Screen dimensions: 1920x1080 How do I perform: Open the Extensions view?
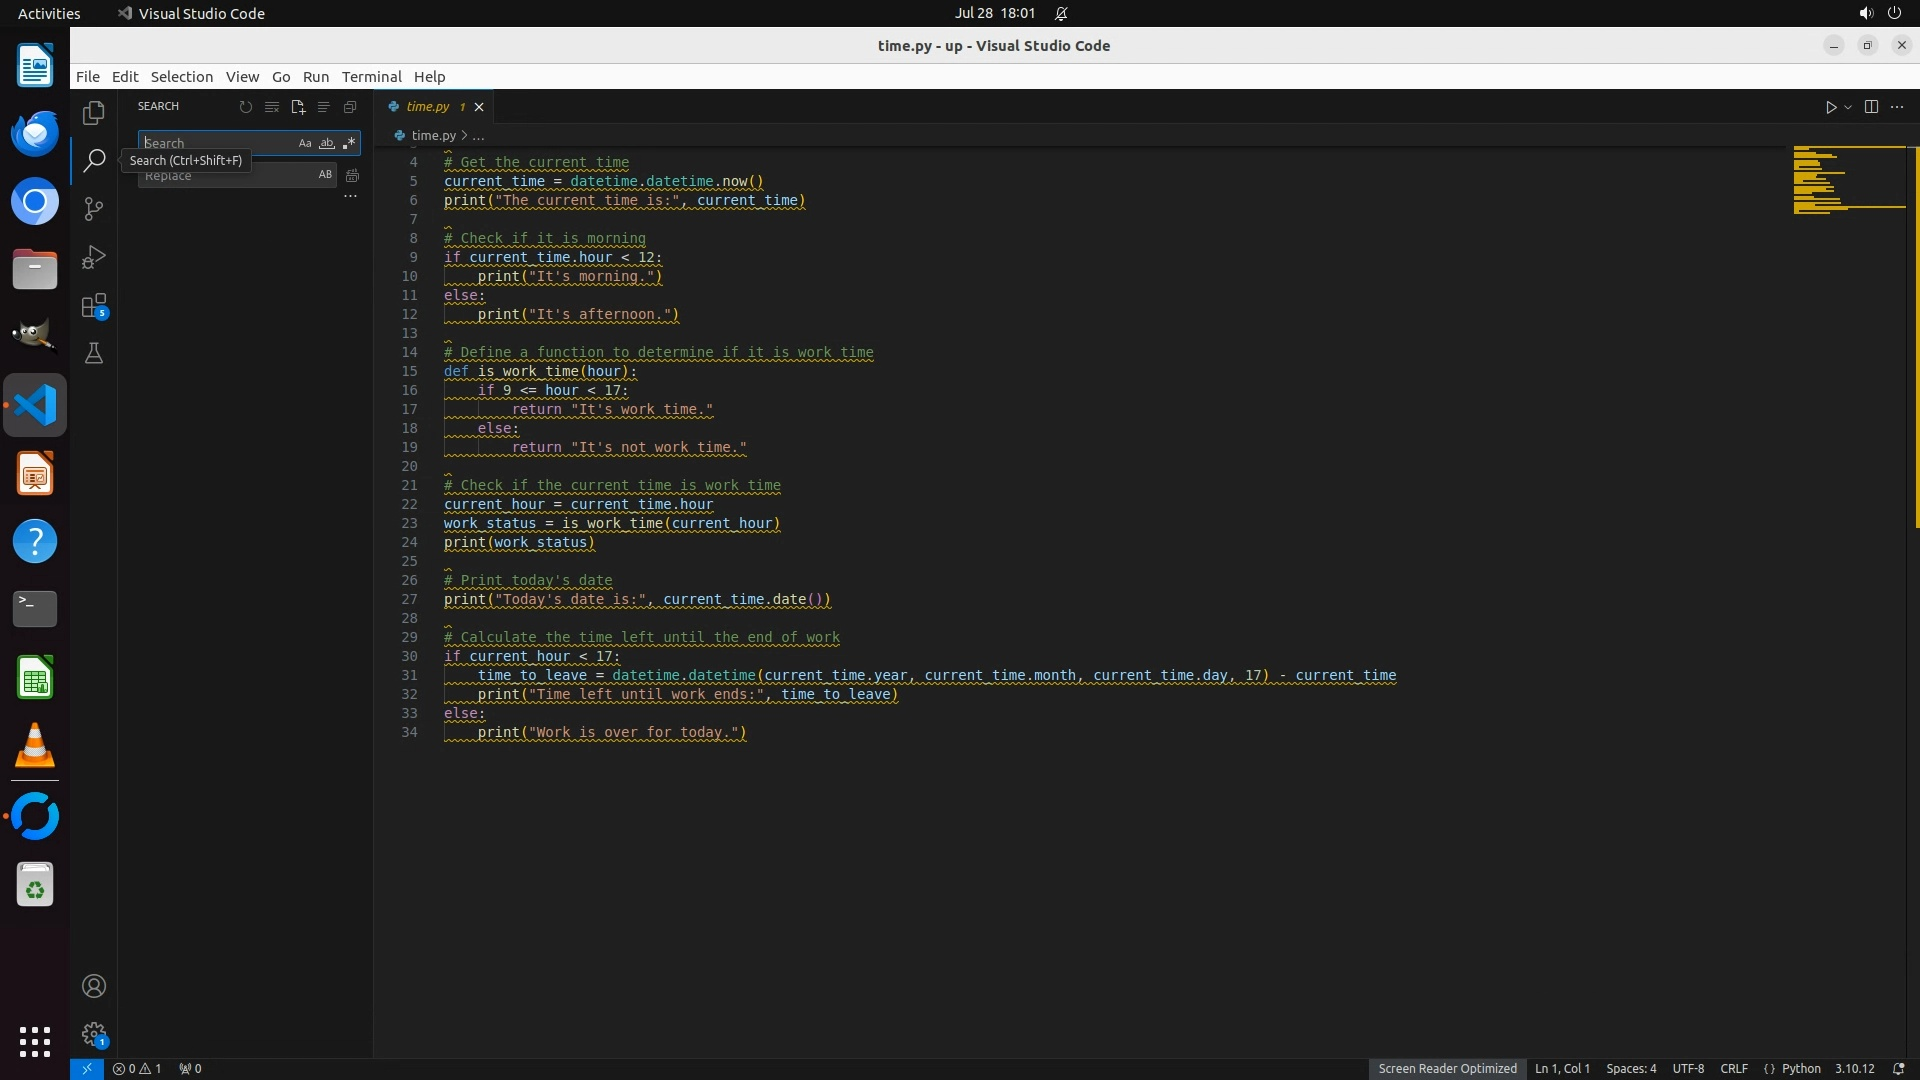point(94,306)
